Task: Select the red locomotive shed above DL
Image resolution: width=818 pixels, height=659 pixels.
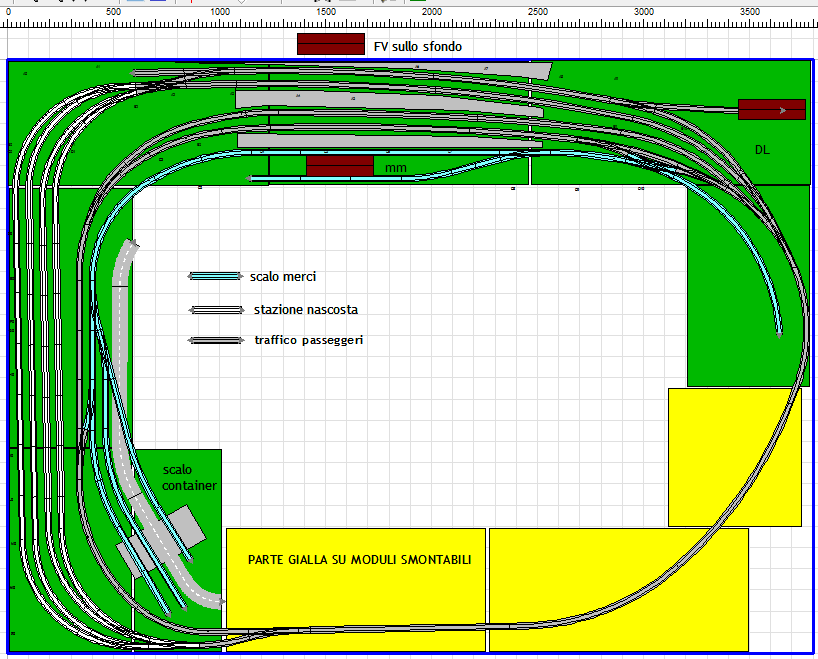Action: pos(771,110)
